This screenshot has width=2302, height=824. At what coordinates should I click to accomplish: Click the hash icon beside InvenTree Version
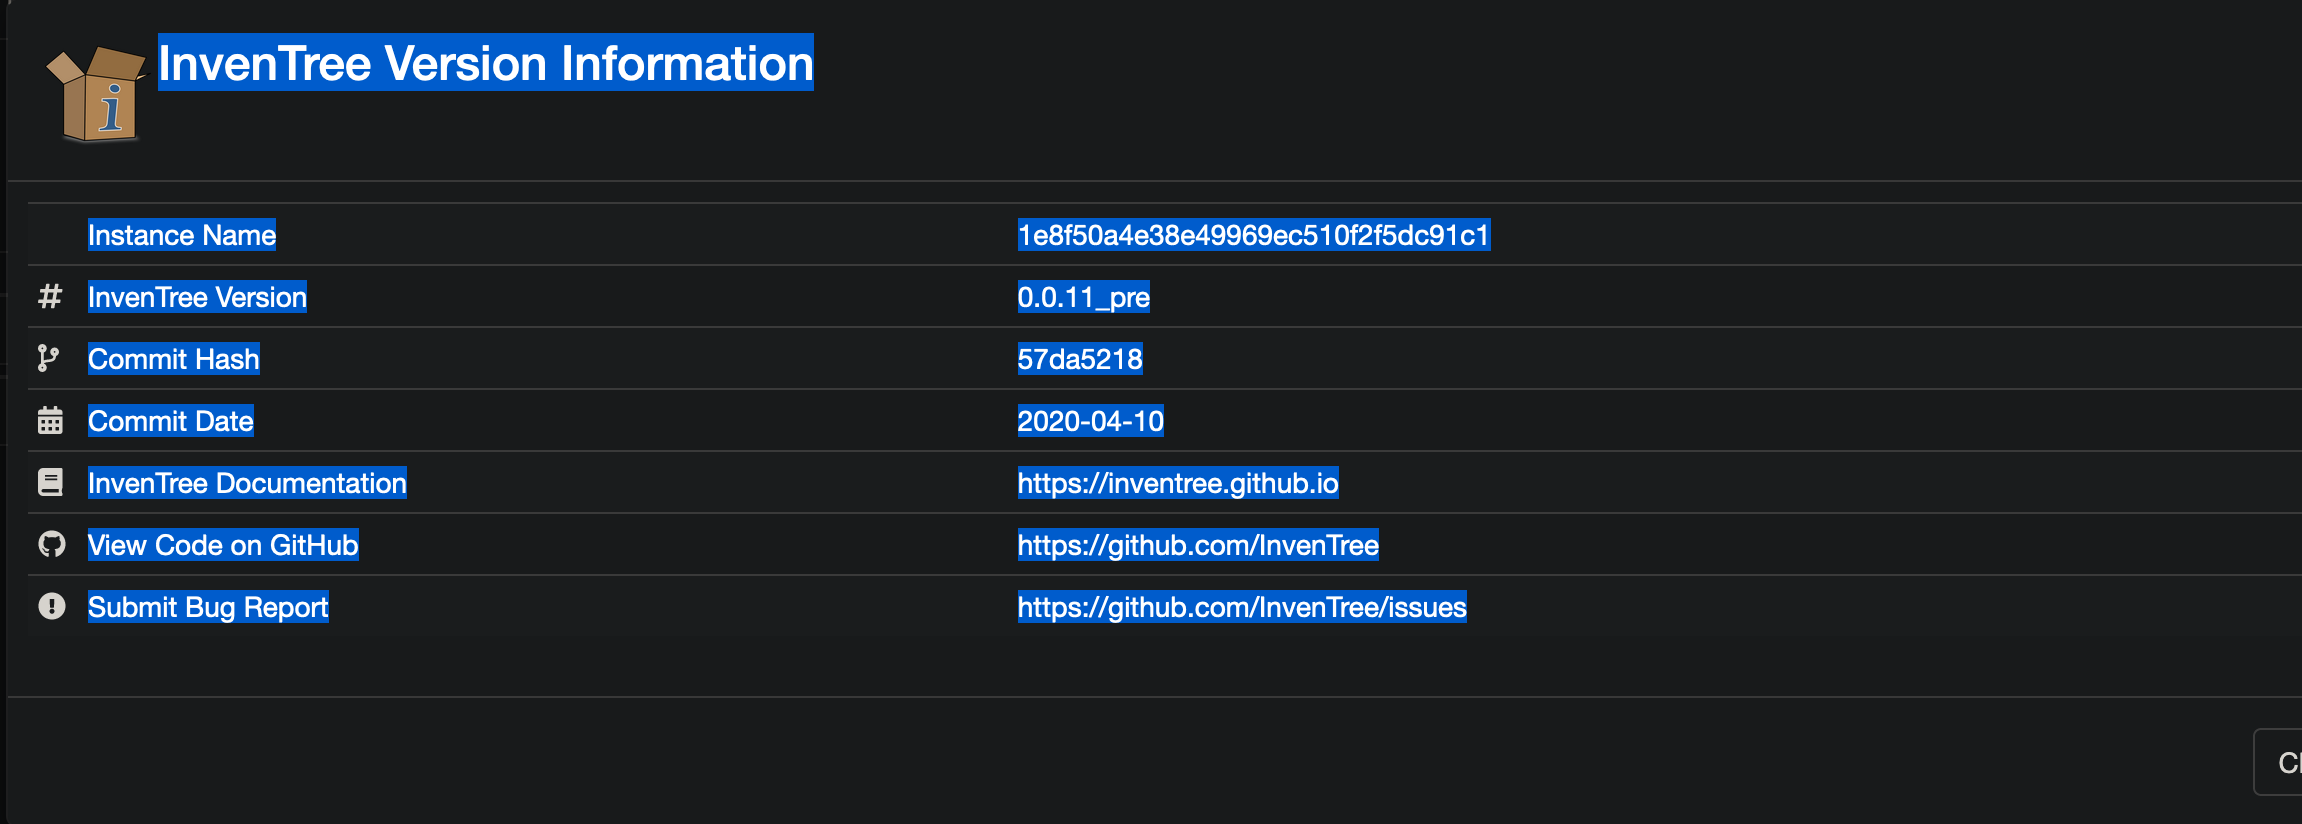point(49,297)
